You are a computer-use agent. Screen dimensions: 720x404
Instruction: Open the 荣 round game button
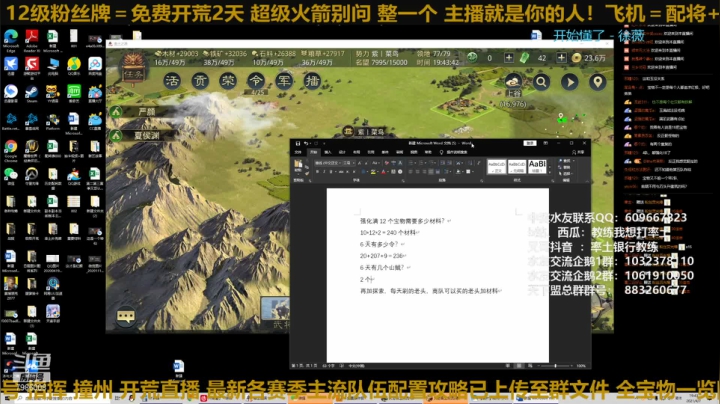point(228,81)
